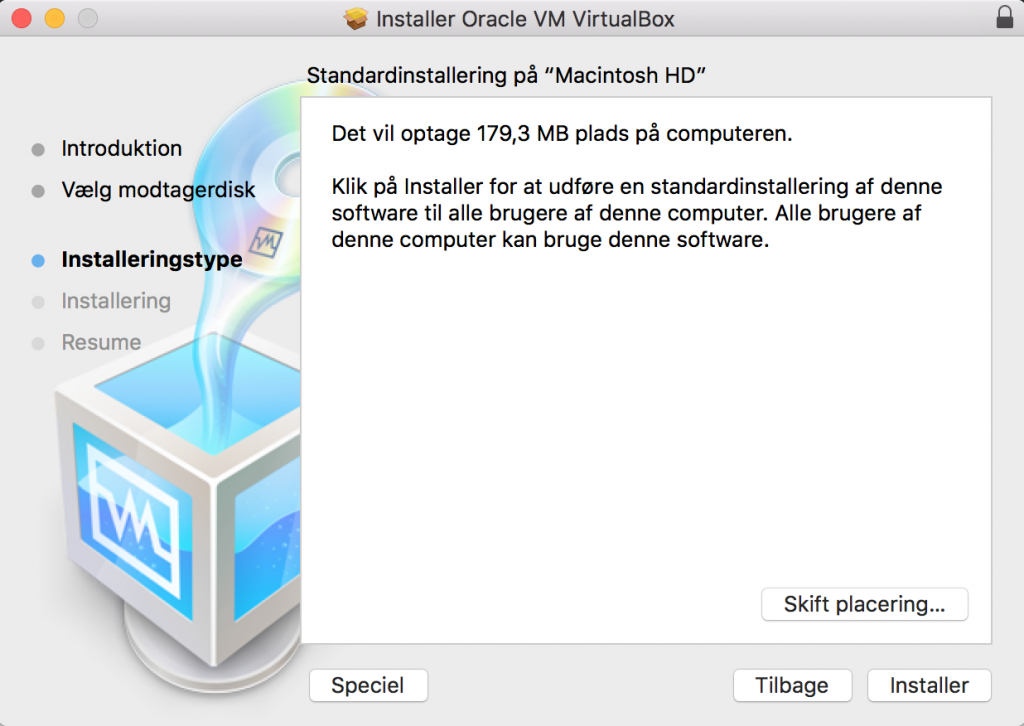Click the gray bullet beside Introduktion
The height and width of the screenshot is (726, 1024).
(x=38, y=150)
